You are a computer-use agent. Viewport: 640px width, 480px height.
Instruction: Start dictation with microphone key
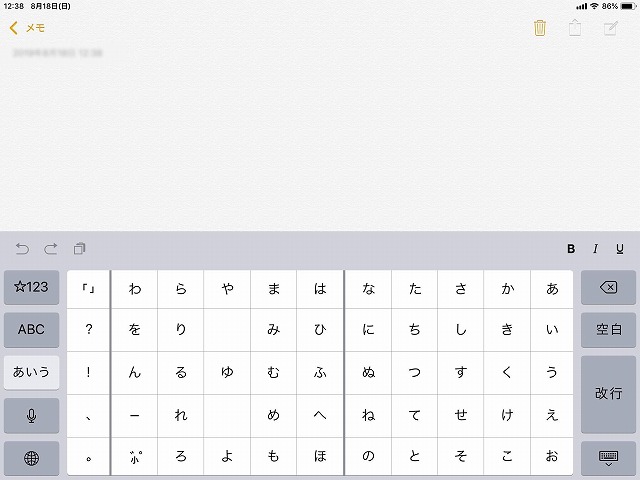click(31, 416)
